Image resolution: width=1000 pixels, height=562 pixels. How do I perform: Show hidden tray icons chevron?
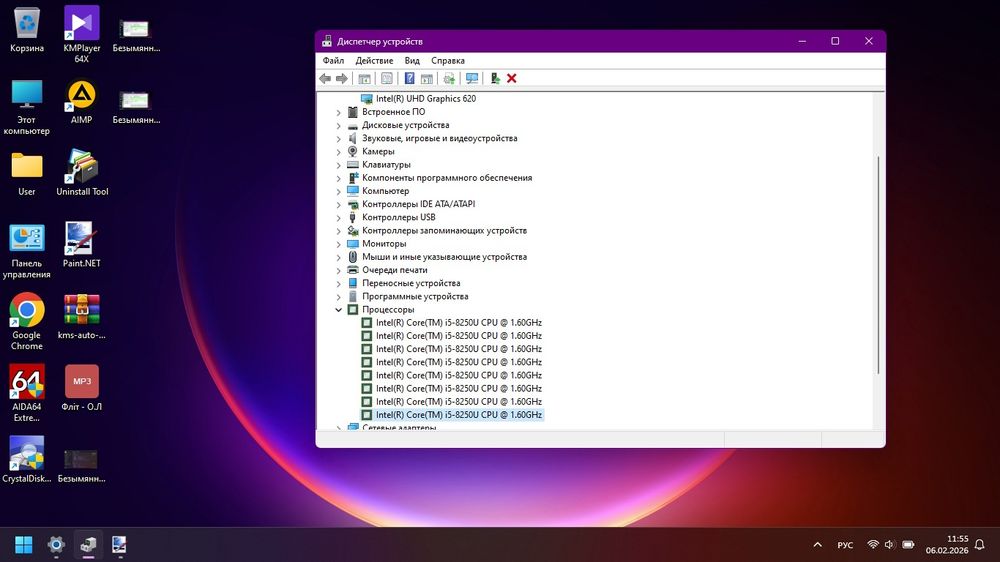[817, 545]
